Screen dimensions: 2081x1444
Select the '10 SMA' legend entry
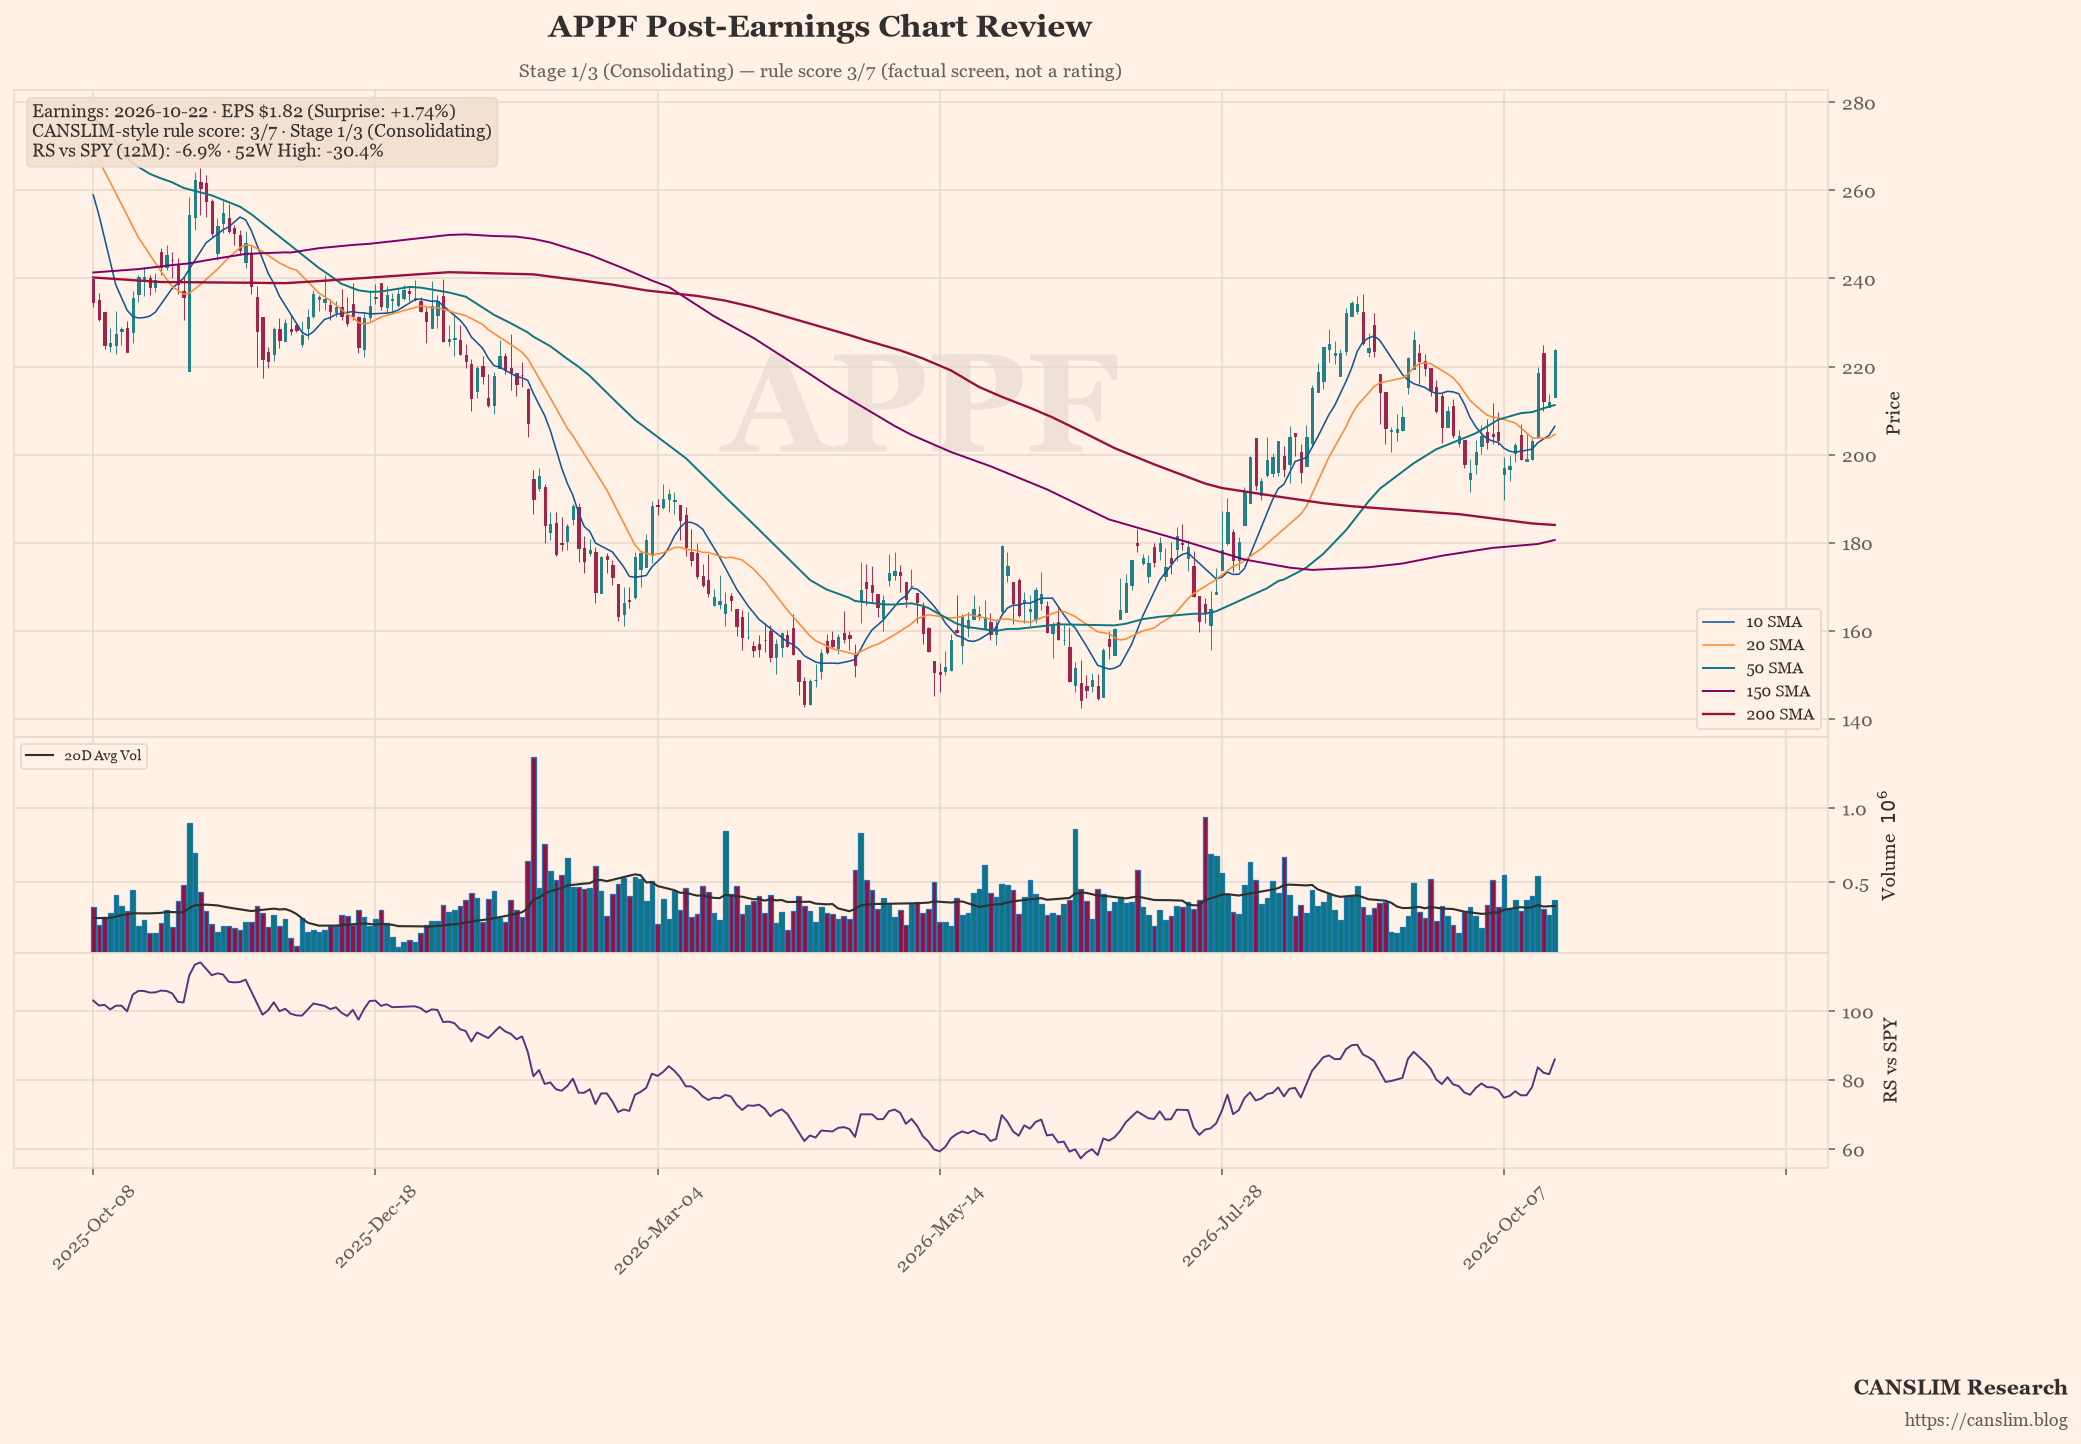(x=1758, y=622)
